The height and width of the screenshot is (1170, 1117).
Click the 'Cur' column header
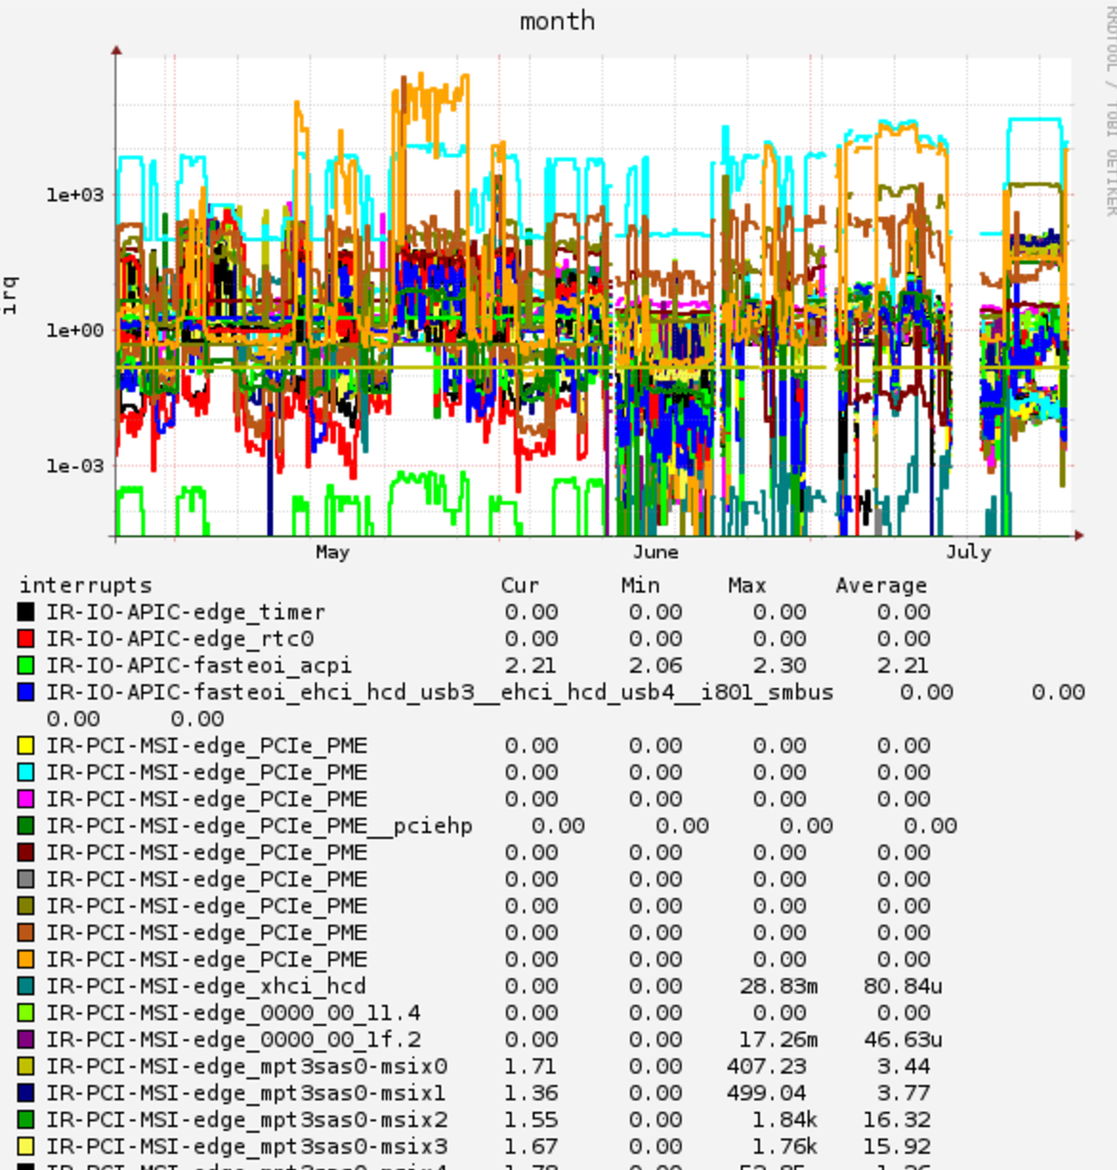[x=519, y=585]
